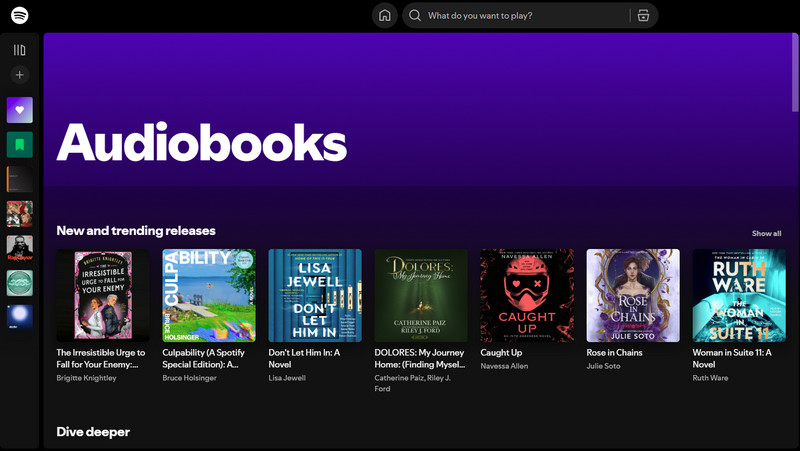
Task: Click title 'DOLORES: My Journey Home'
Action: pyautogui.click(x=420, y=358)
